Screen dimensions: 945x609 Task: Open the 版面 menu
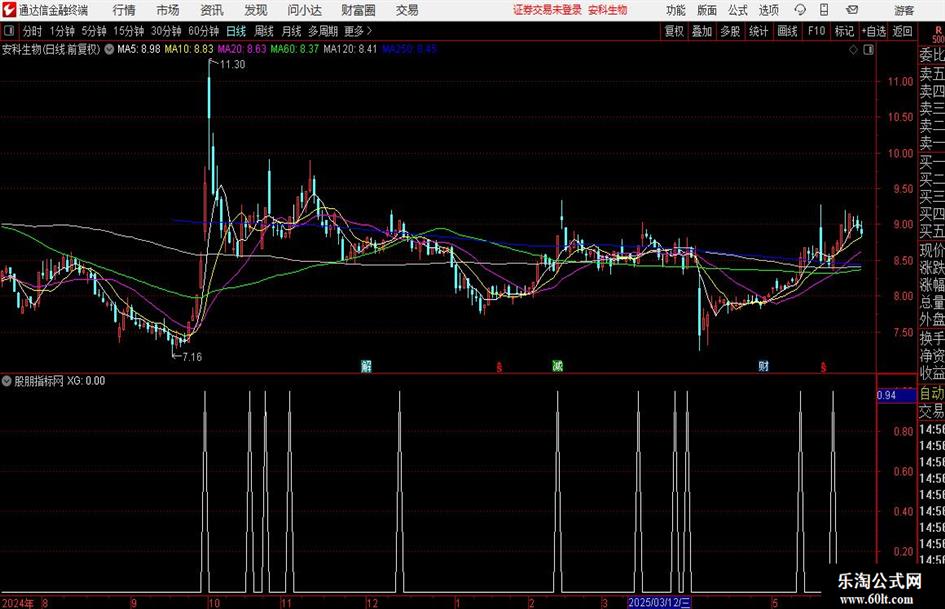707,10
